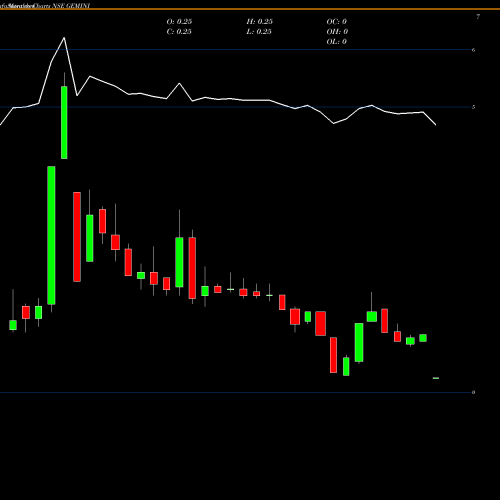Viewport: 500px width, 500px height.
Task: Click the 'NSE GEMINI' chart title
Action: [71, 6]
